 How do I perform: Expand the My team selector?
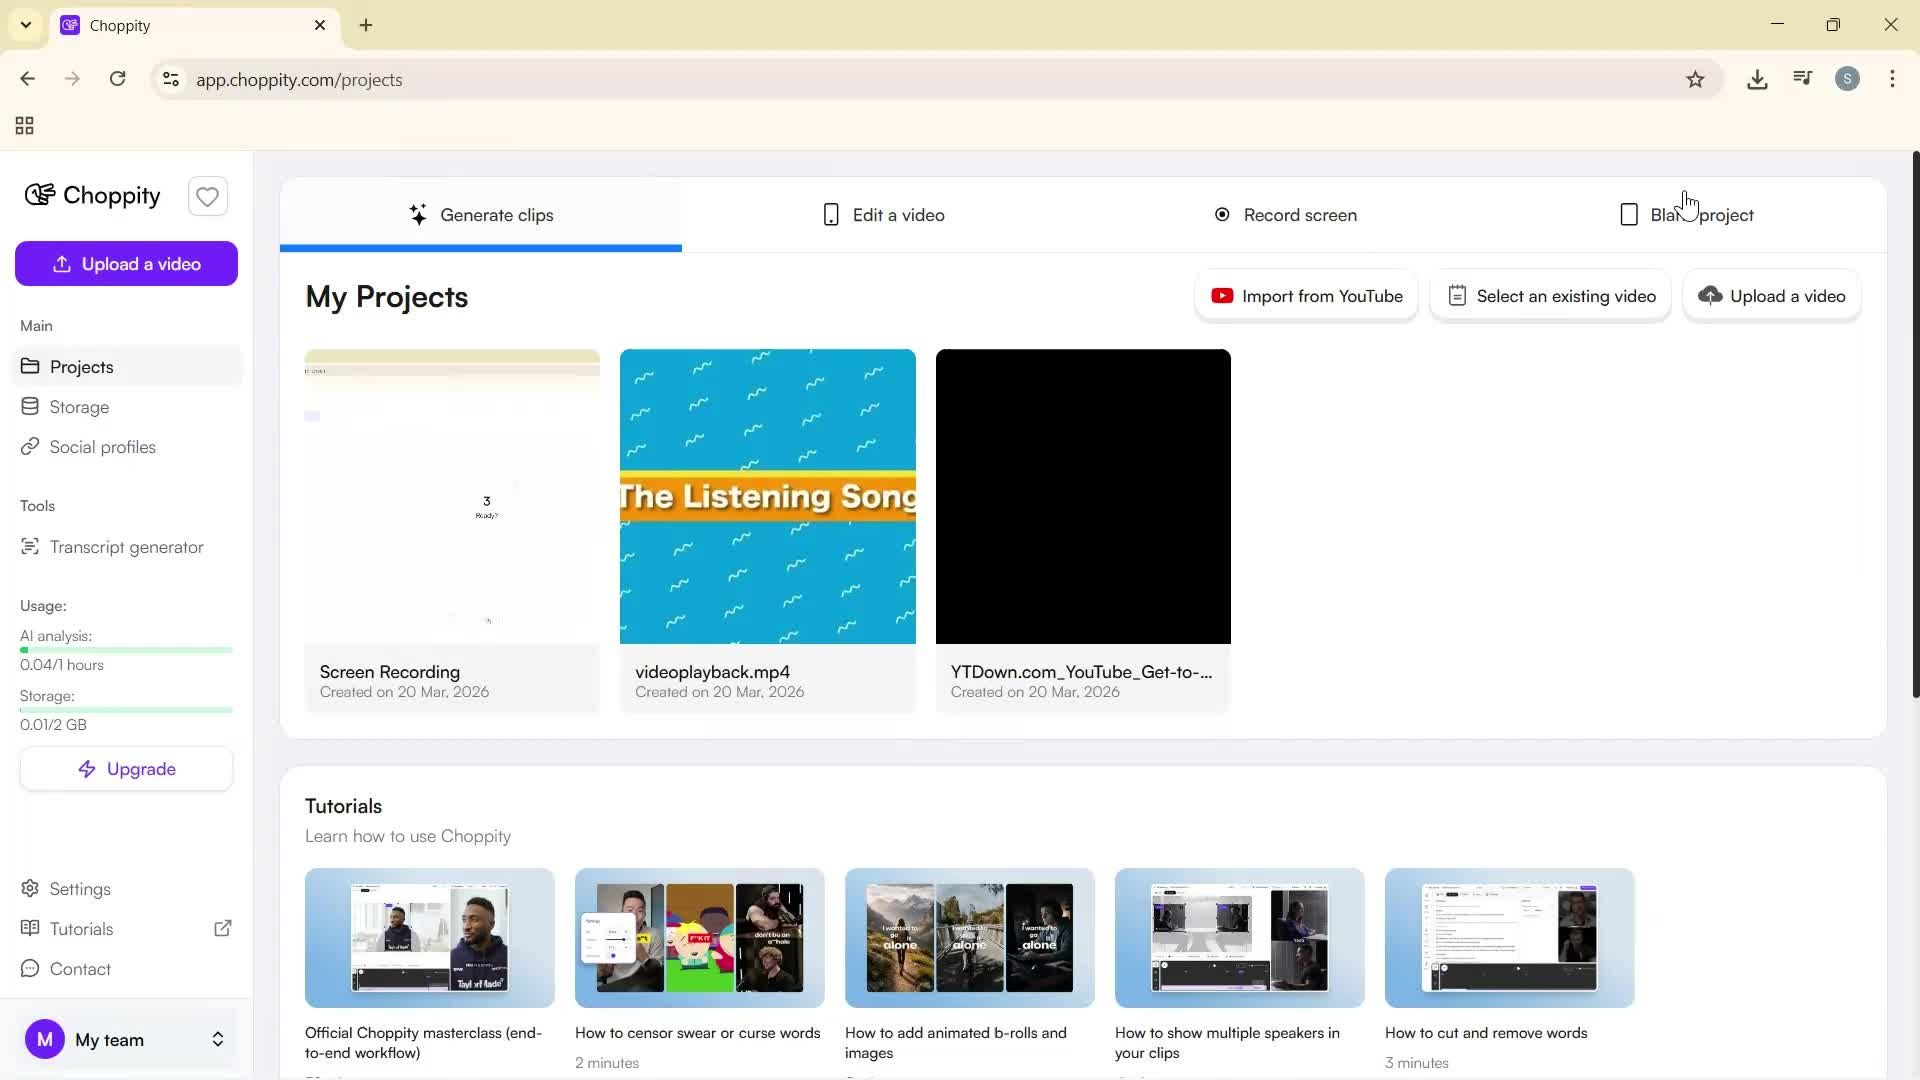click(217, 1039)
